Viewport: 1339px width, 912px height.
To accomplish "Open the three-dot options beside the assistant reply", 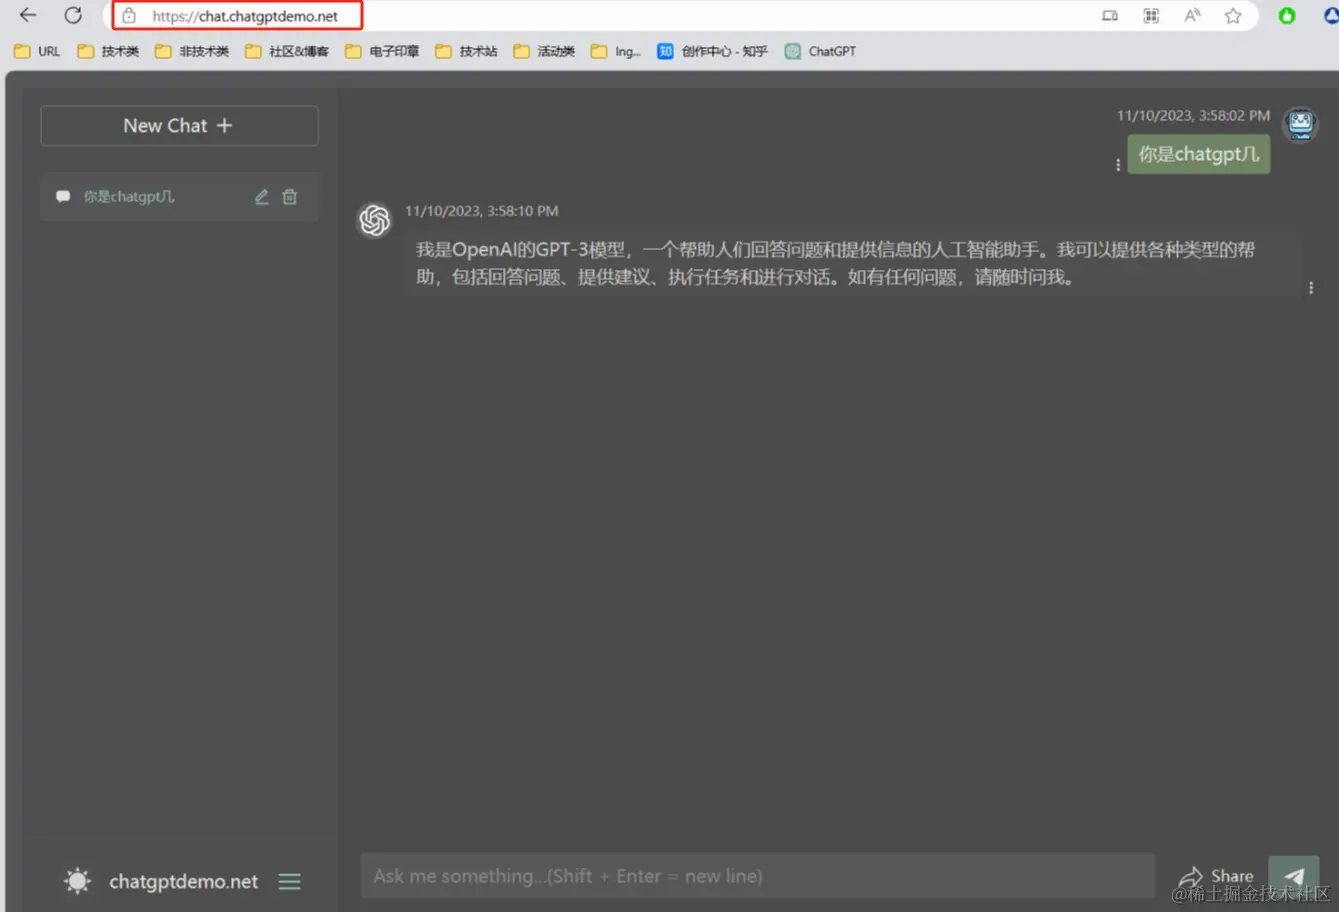I will pos(1311,288).
